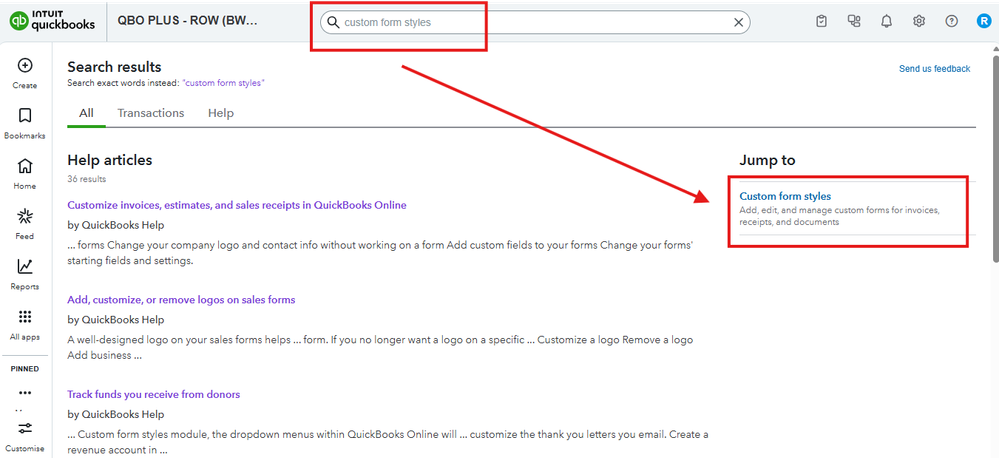Open the R user profile avatar
Viewport: 999px width, 458px height.
point(984,22)
